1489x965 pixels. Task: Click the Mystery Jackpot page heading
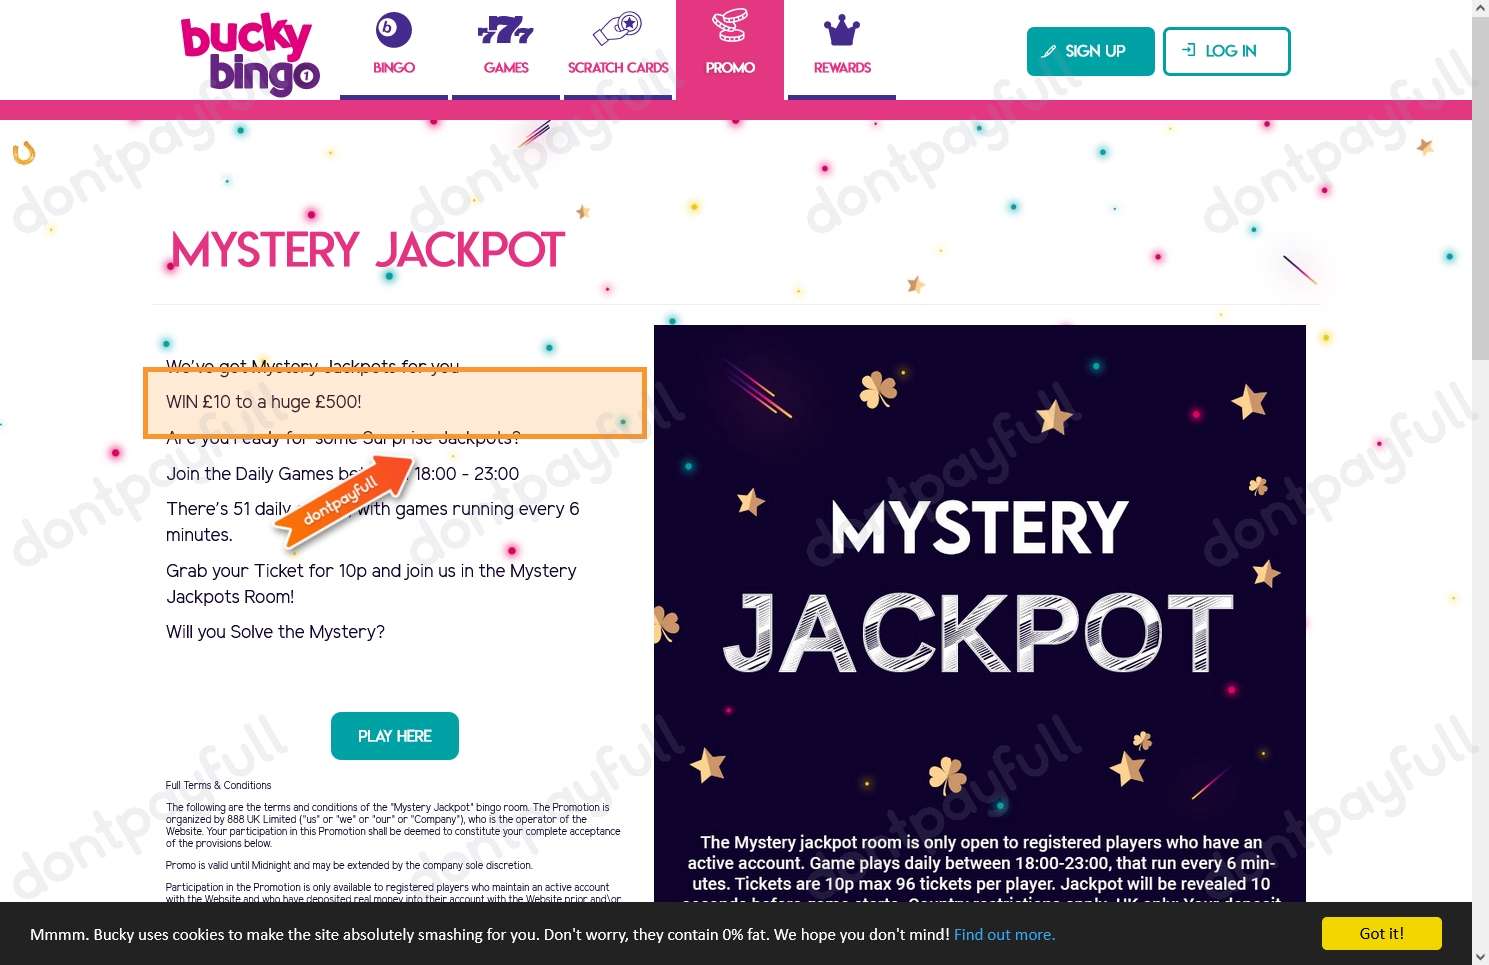(x=368, y=250)
